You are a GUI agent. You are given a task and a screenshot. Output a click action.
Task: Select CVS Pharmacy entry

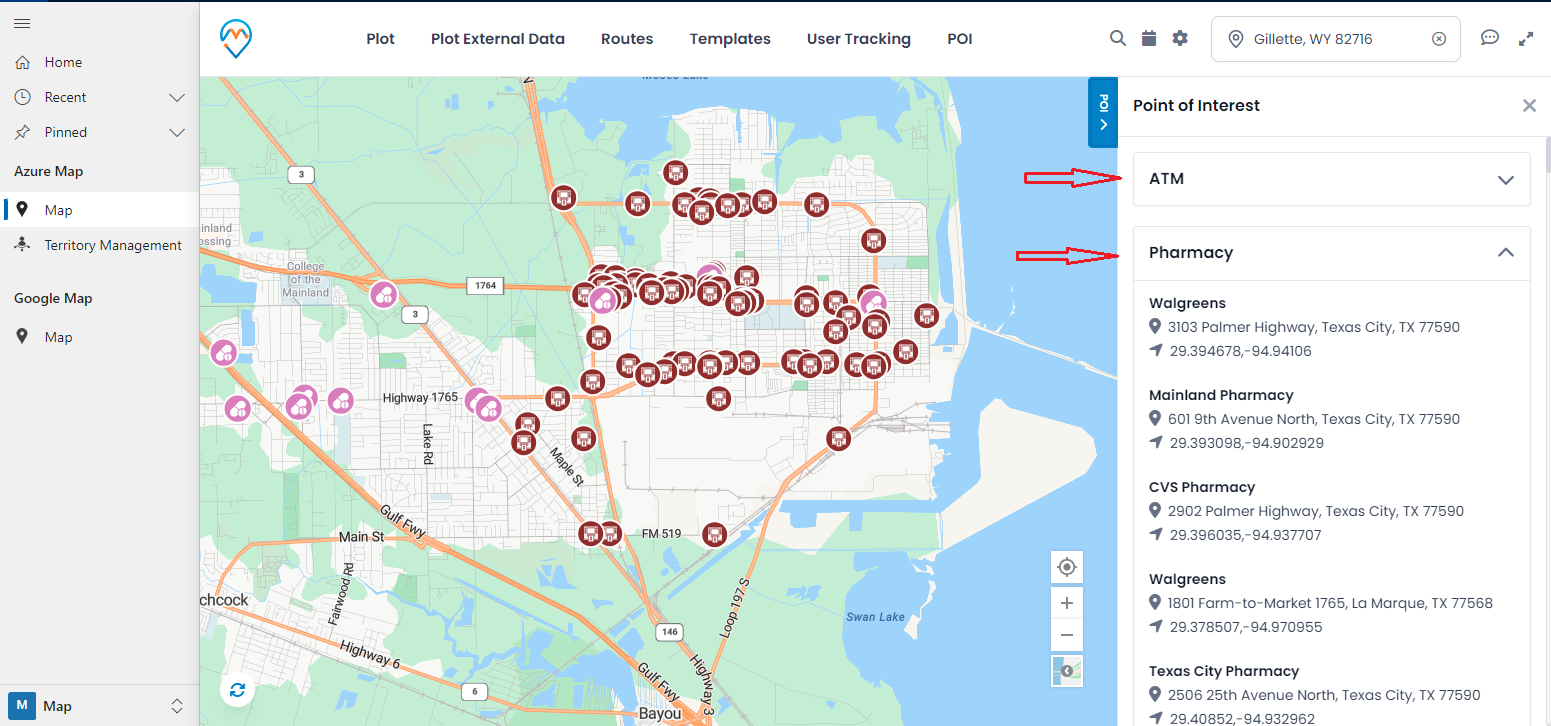[x=1202, y=487]
